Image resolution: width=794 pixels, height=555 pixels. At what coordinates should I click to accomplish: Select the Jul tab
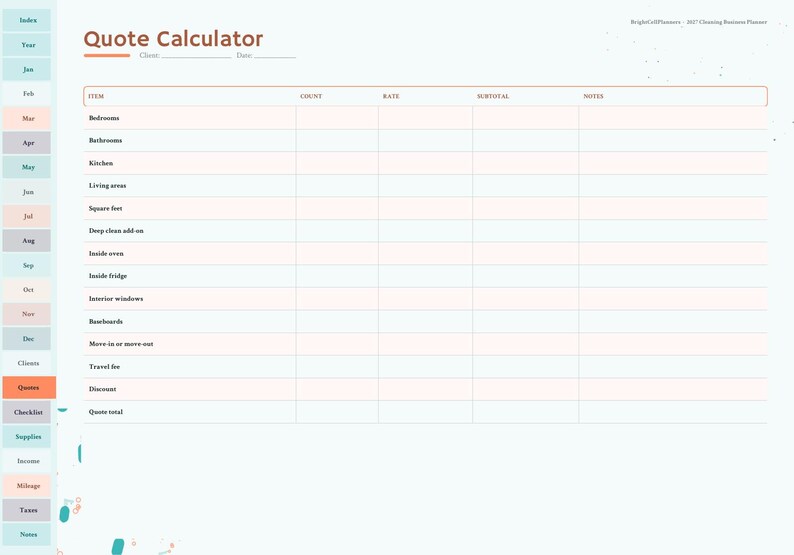[x=27, y=216]
